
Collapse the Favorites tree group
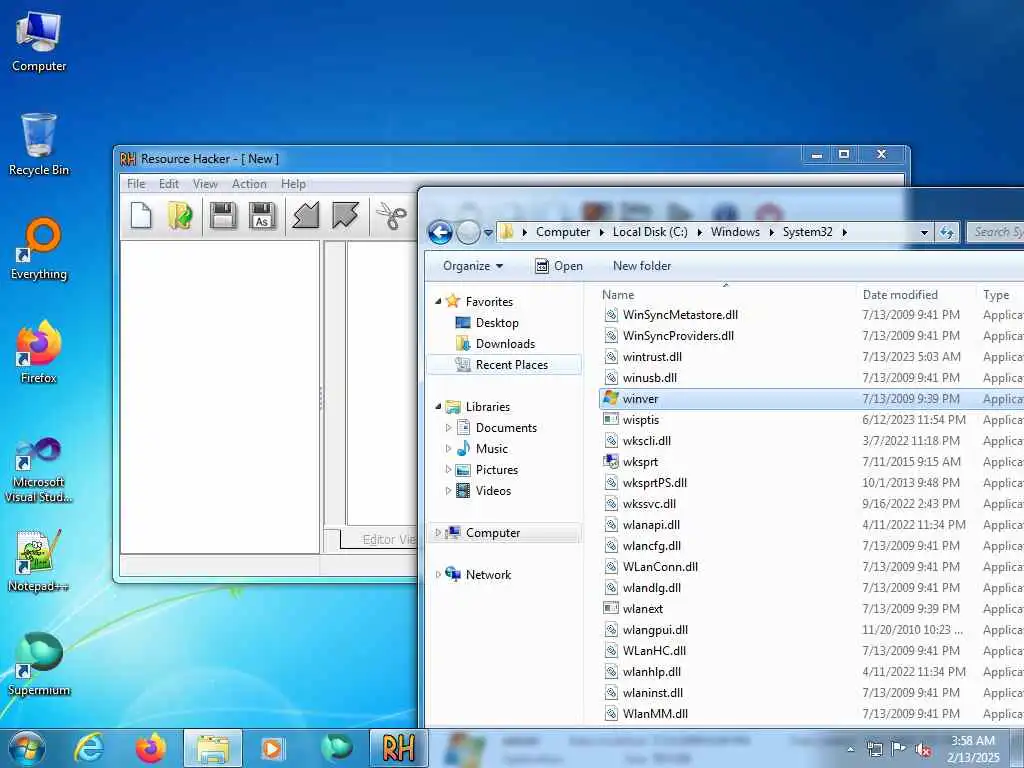point(438,302)
